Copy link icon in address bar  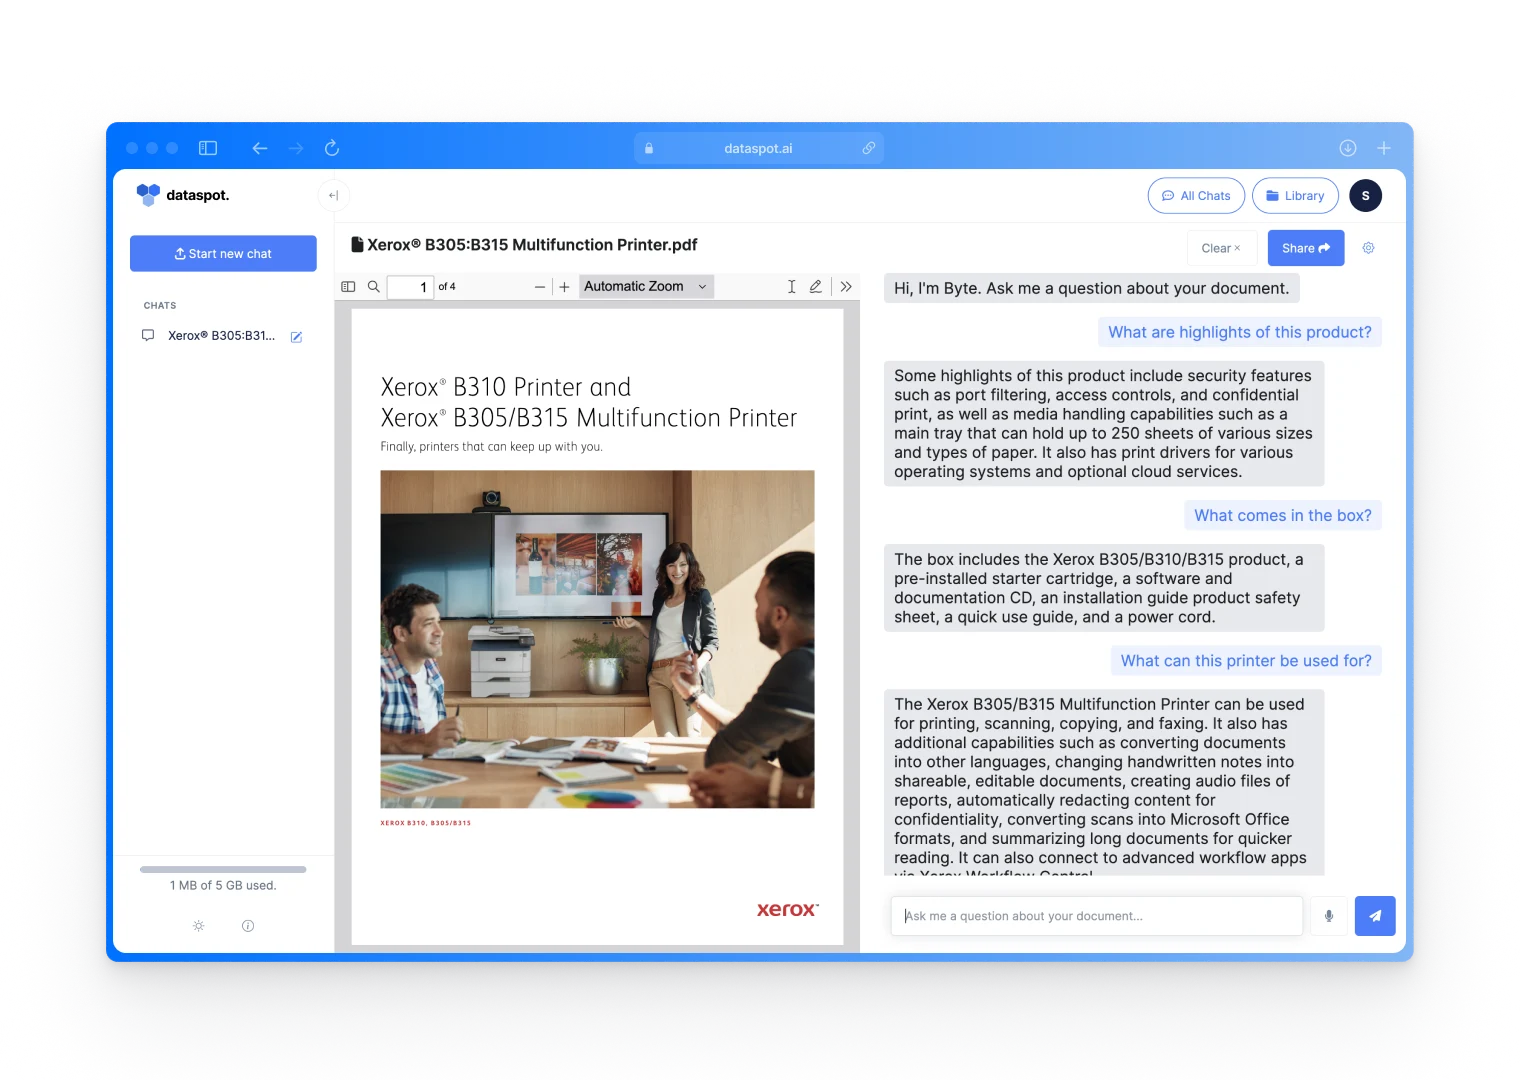pos(869,148)
